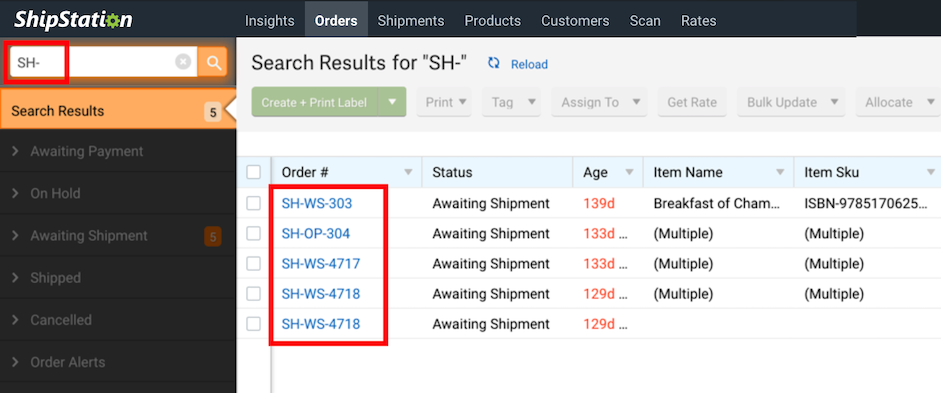Open order SH-WS-4717
941x393 pixels.
321,263
